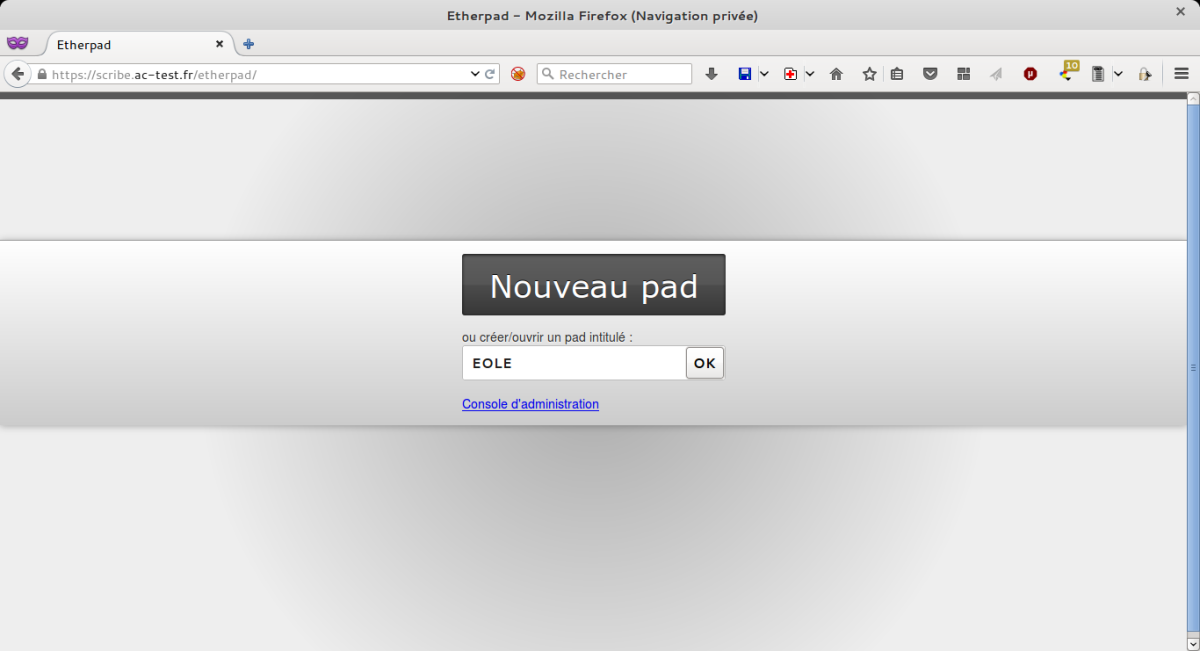The image size is (1200, 651).
Task: Select the URL address bar
Action: [259, 74]
